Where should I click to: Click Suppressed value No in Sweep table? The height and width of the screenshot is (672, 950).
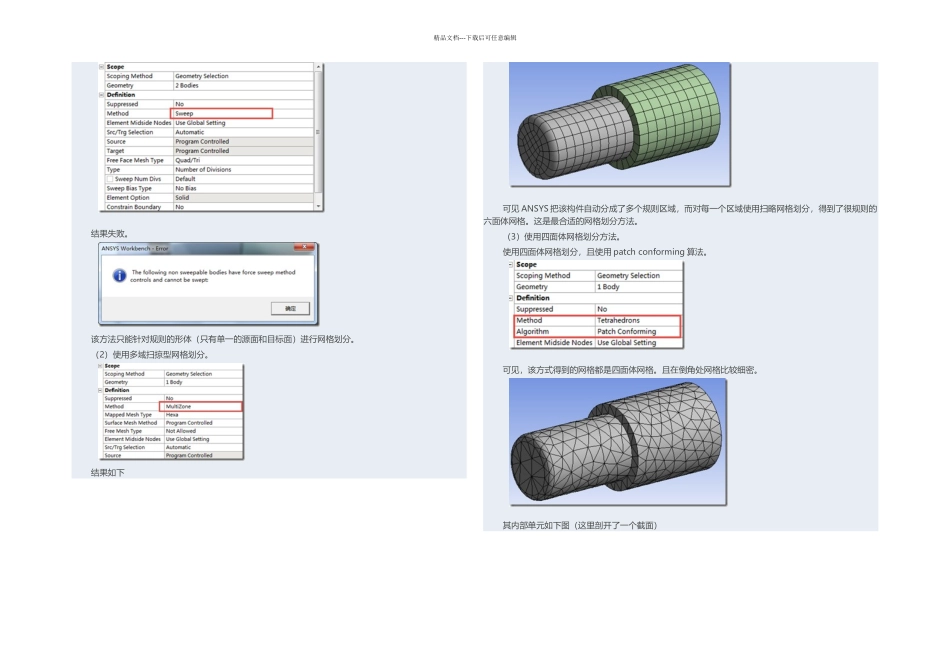(179, 104)
